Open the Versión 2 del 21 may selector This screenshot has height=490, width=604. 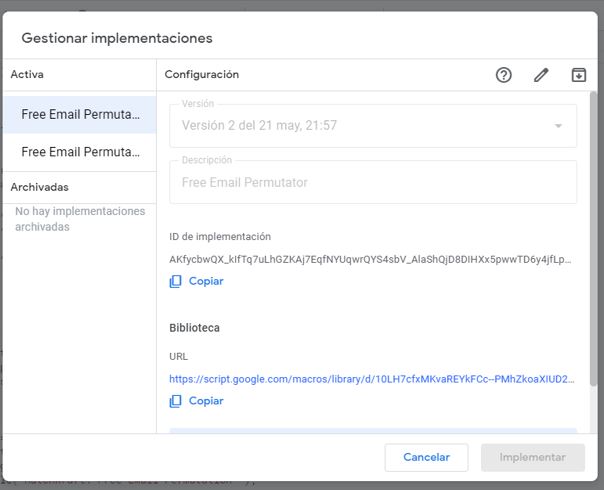[x=373, y=126]
